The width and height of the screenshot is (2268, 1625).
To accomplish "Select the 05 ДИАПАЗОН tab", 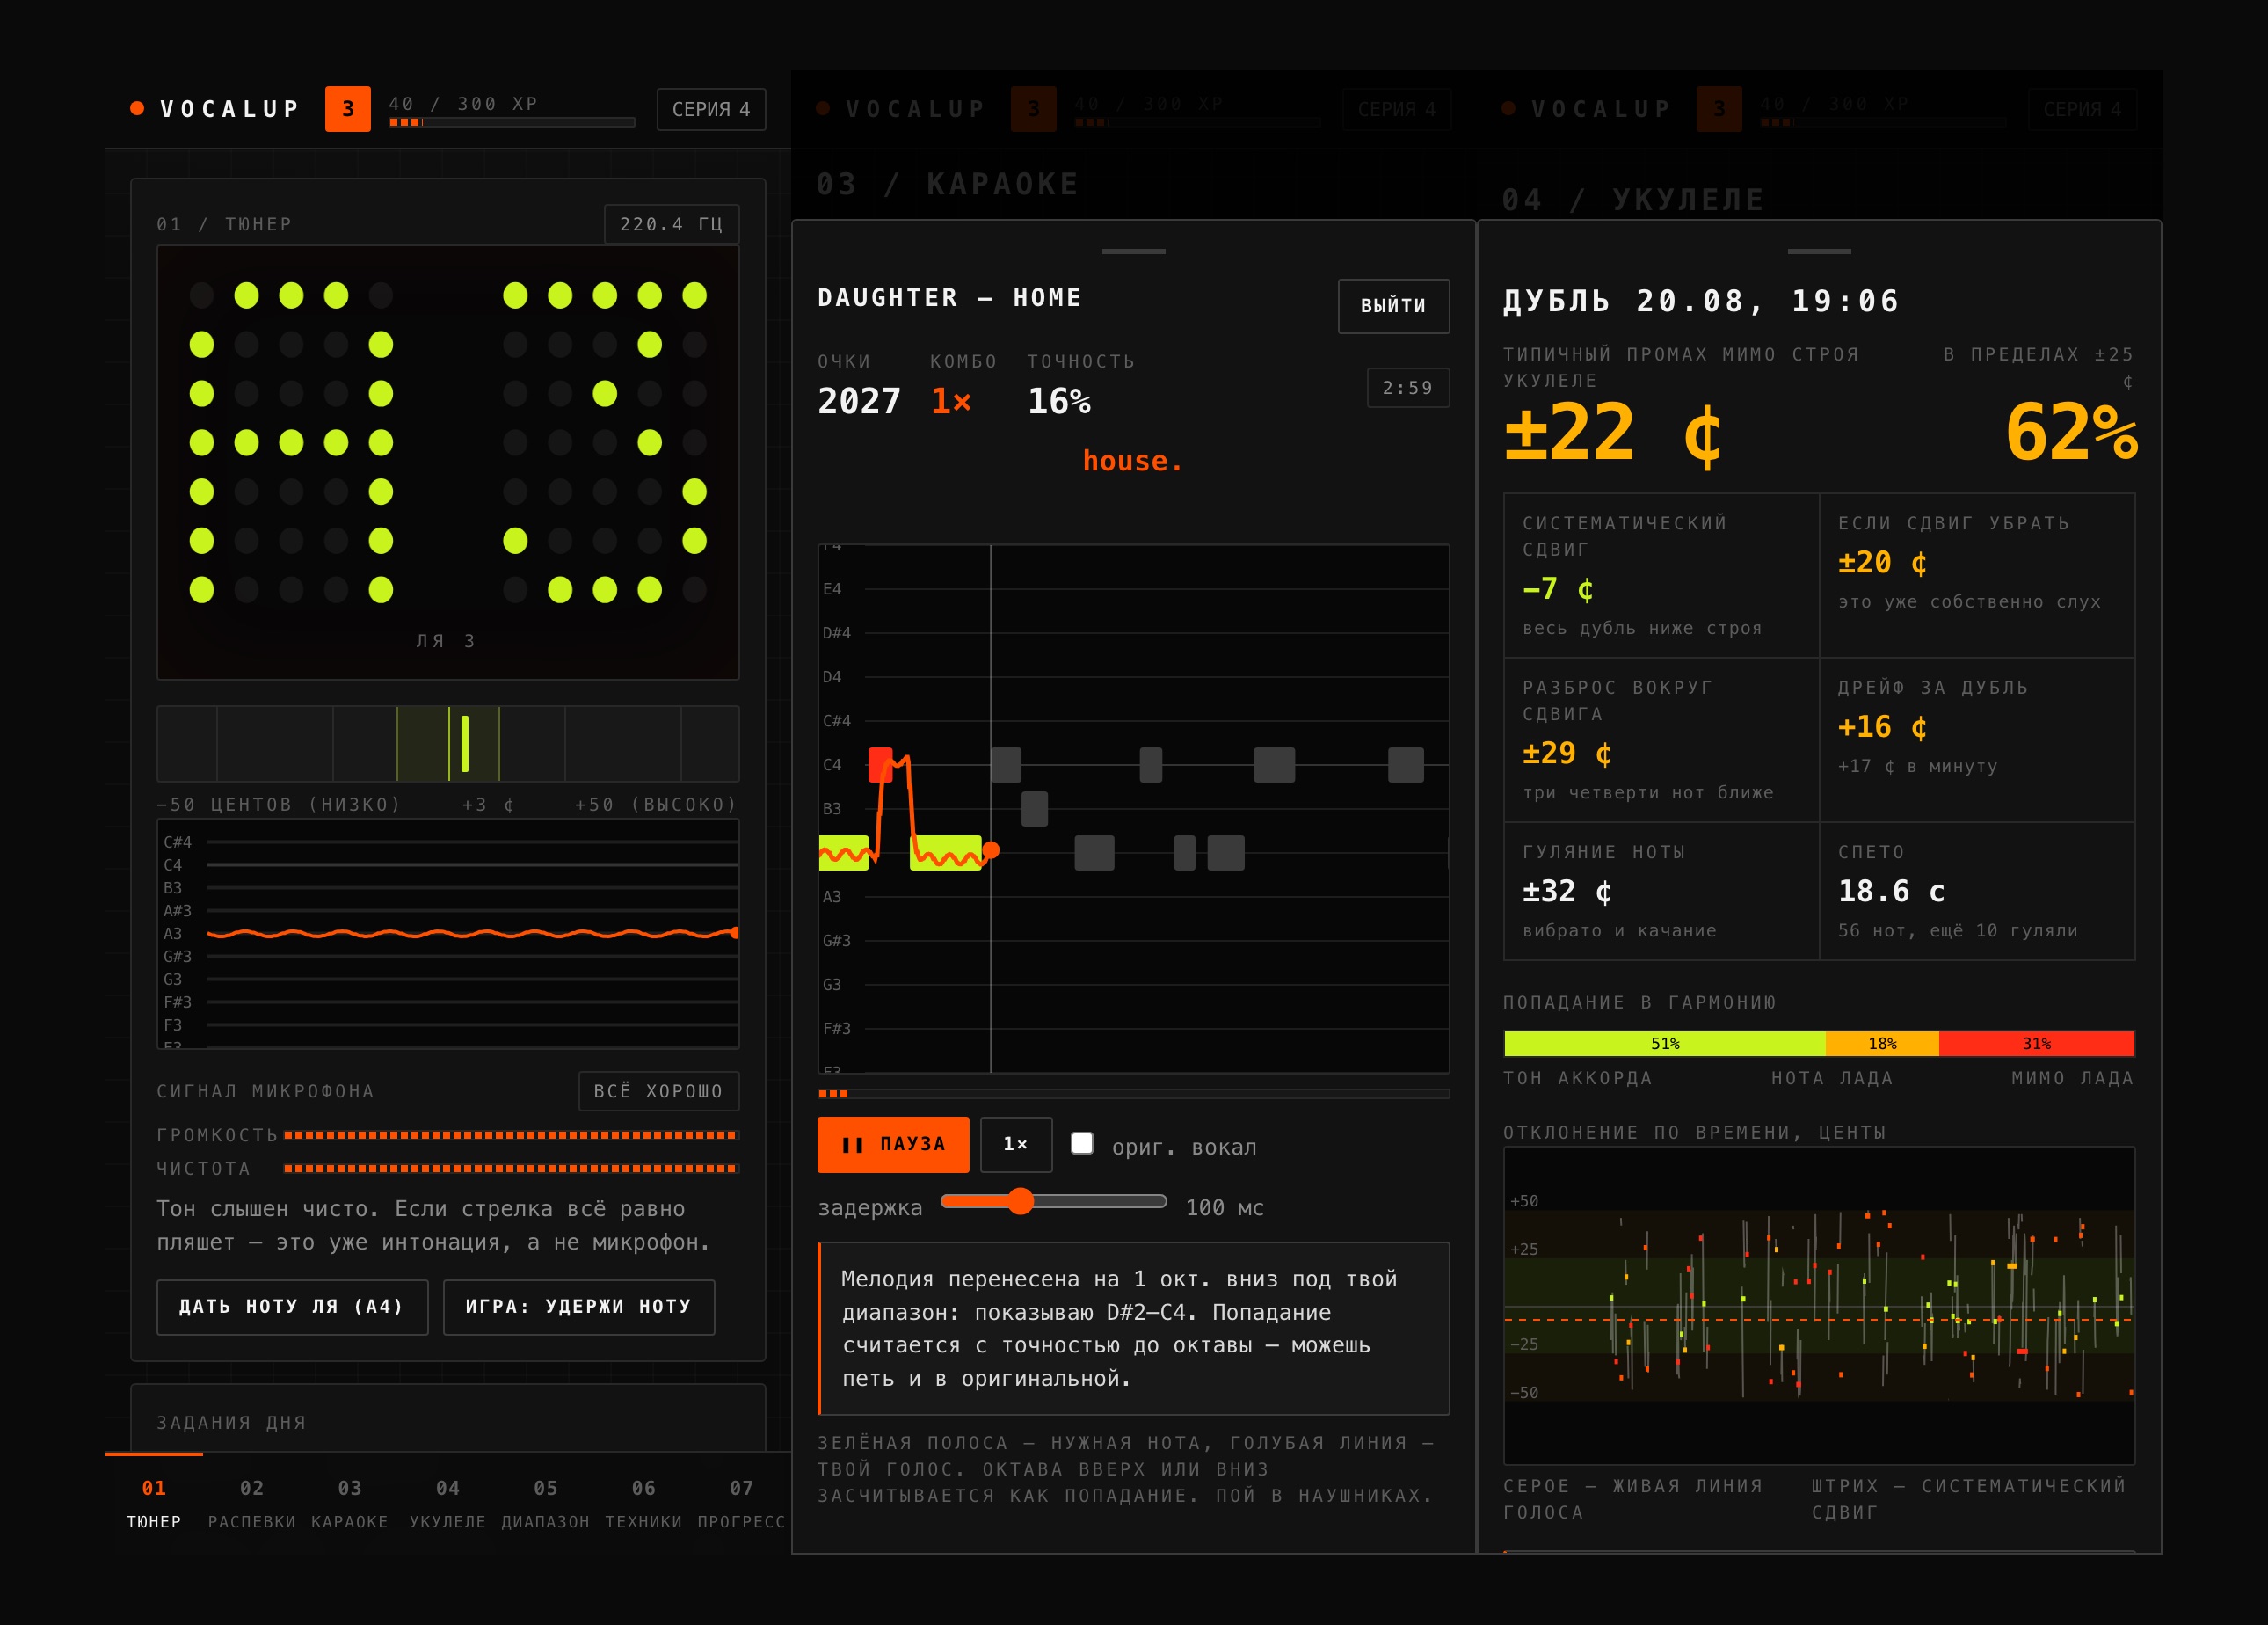I will pyautogui.click(x=546, y=1503).
